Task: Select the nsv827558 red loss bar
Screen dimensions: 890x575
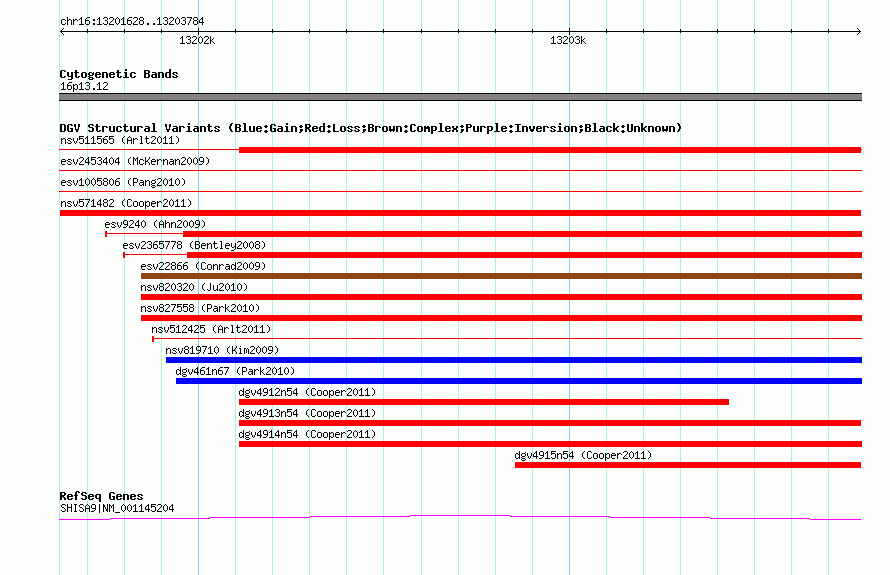Action: pyautogui.click(x=501, y=318)
